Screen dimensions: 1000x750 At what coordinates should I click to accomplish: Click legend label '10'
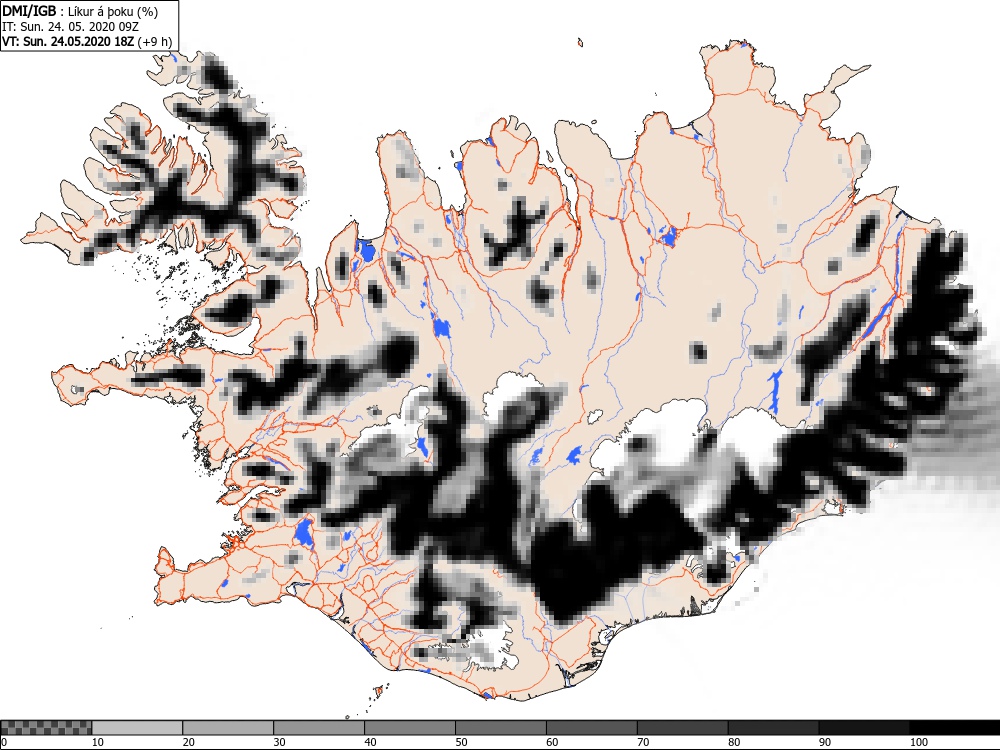pyautogui.click(x=98, y=742)
